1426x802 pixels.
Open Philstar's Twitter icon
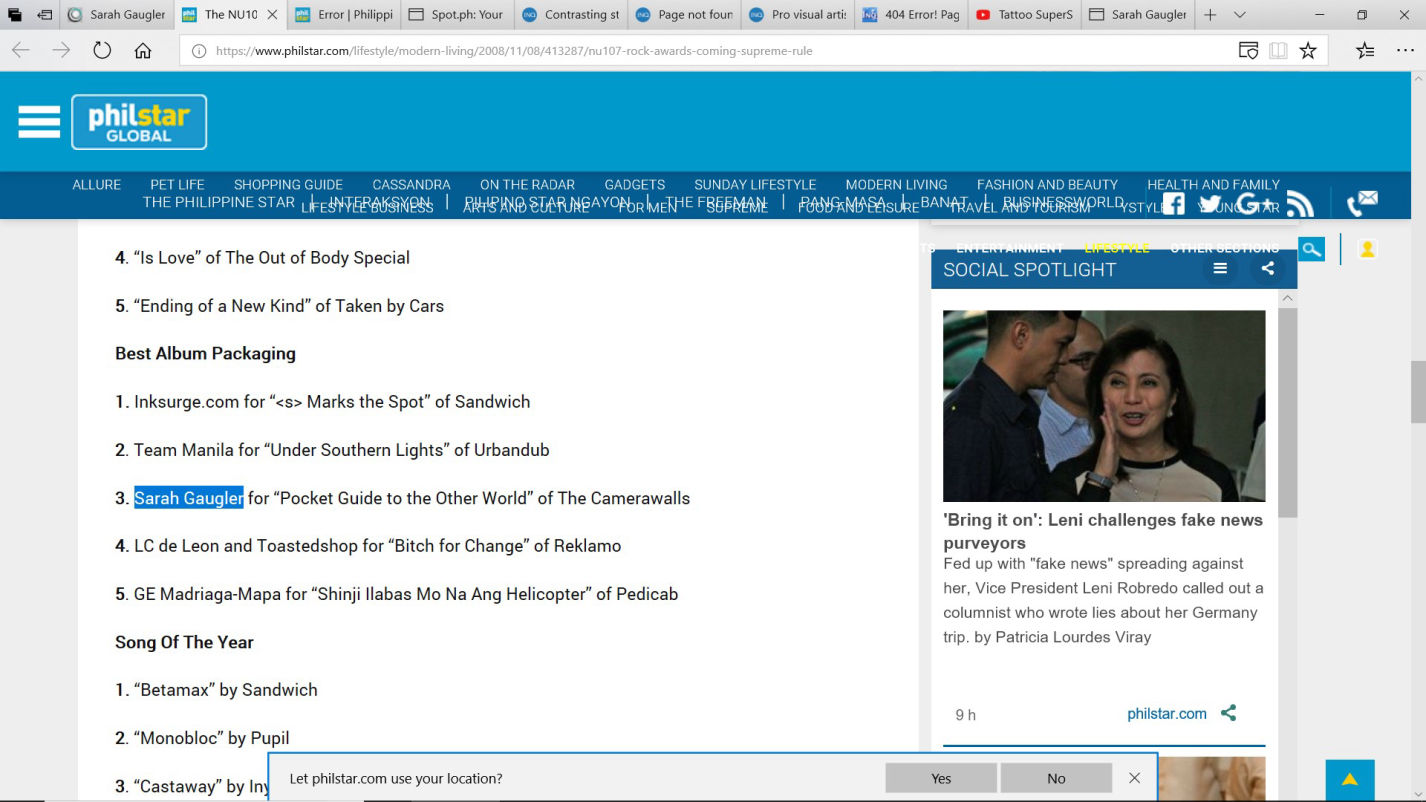coord(1210,204)
